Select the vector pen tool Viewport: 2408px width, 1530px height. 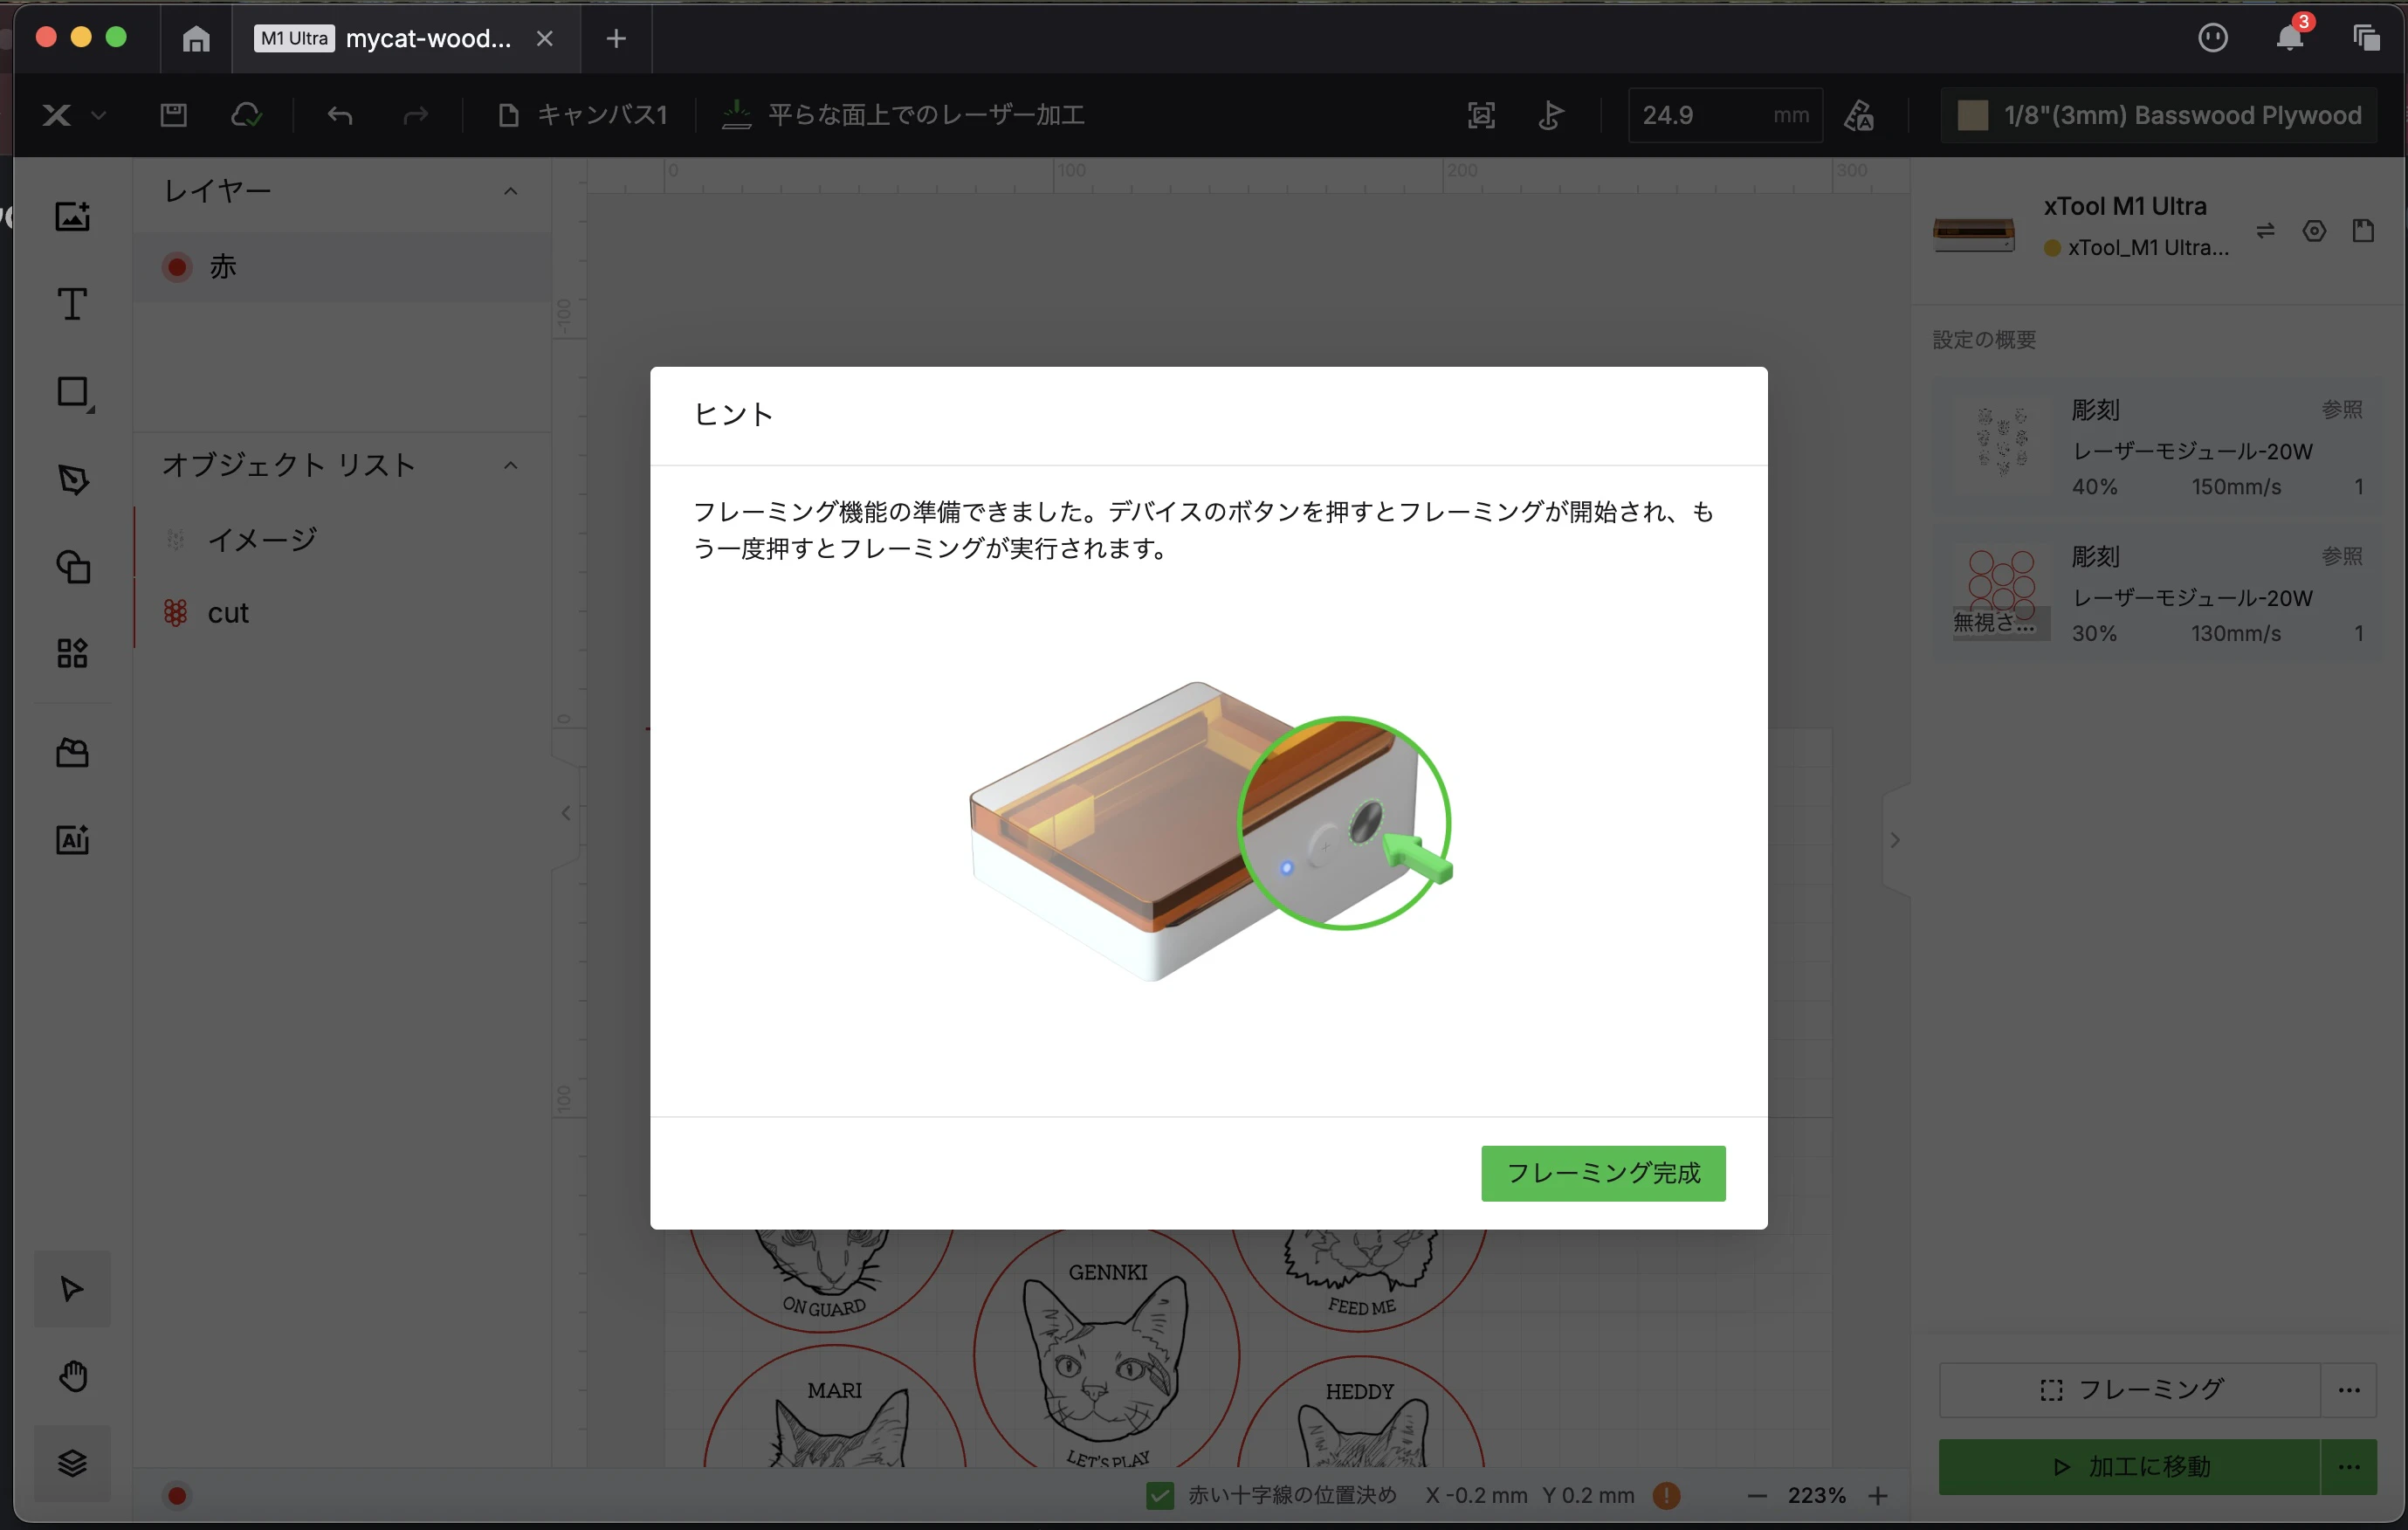click(x=72, y=480)
